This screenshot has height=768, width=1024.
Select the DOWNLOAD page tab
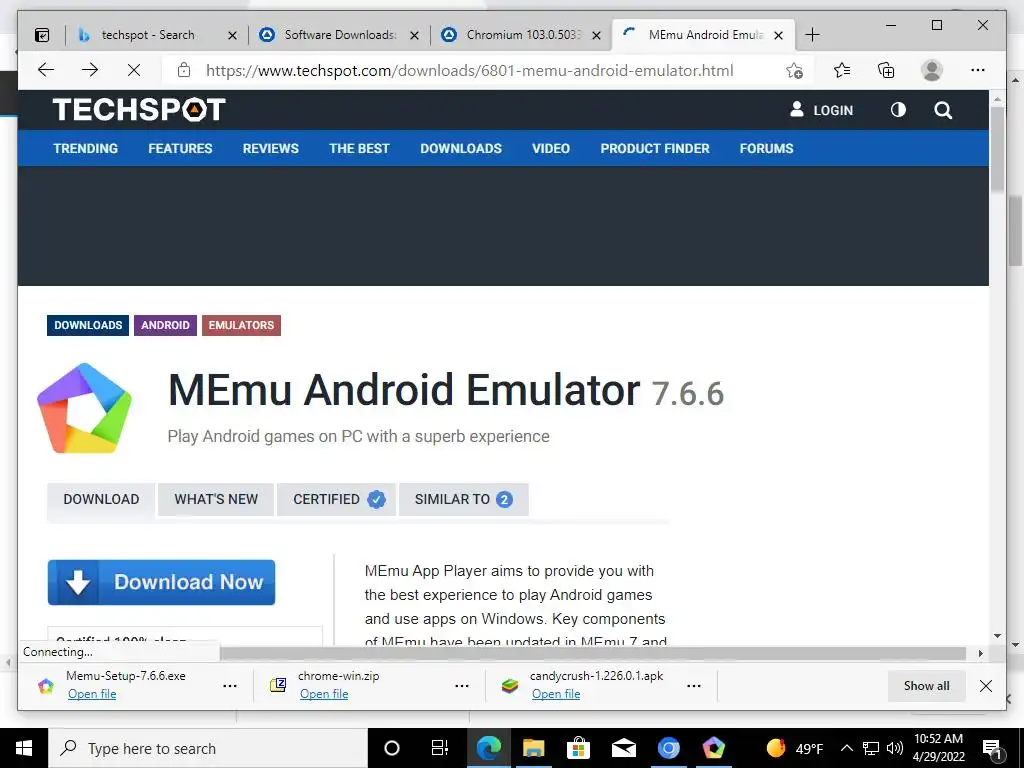click(101, 500)
